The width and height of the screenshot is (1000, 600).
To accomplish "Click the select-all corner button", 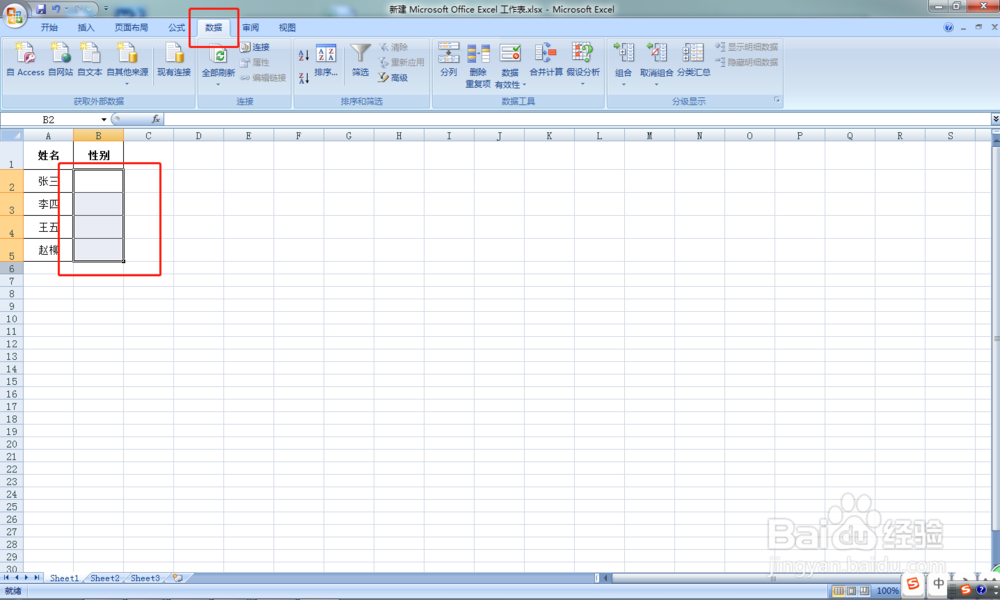I will click(x=11, y=135).
